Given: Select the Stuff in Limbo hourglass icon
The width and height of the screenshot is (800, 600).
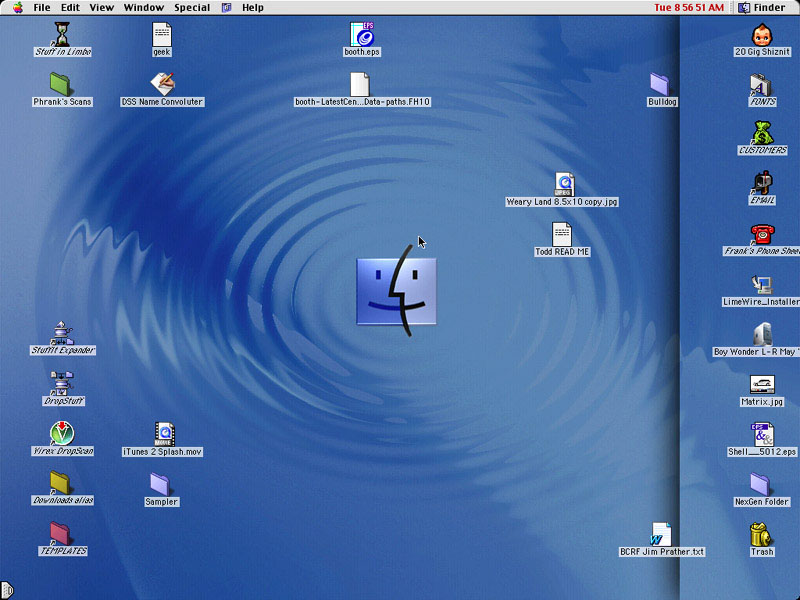Looking at the screenshot, I should (62, 34).
